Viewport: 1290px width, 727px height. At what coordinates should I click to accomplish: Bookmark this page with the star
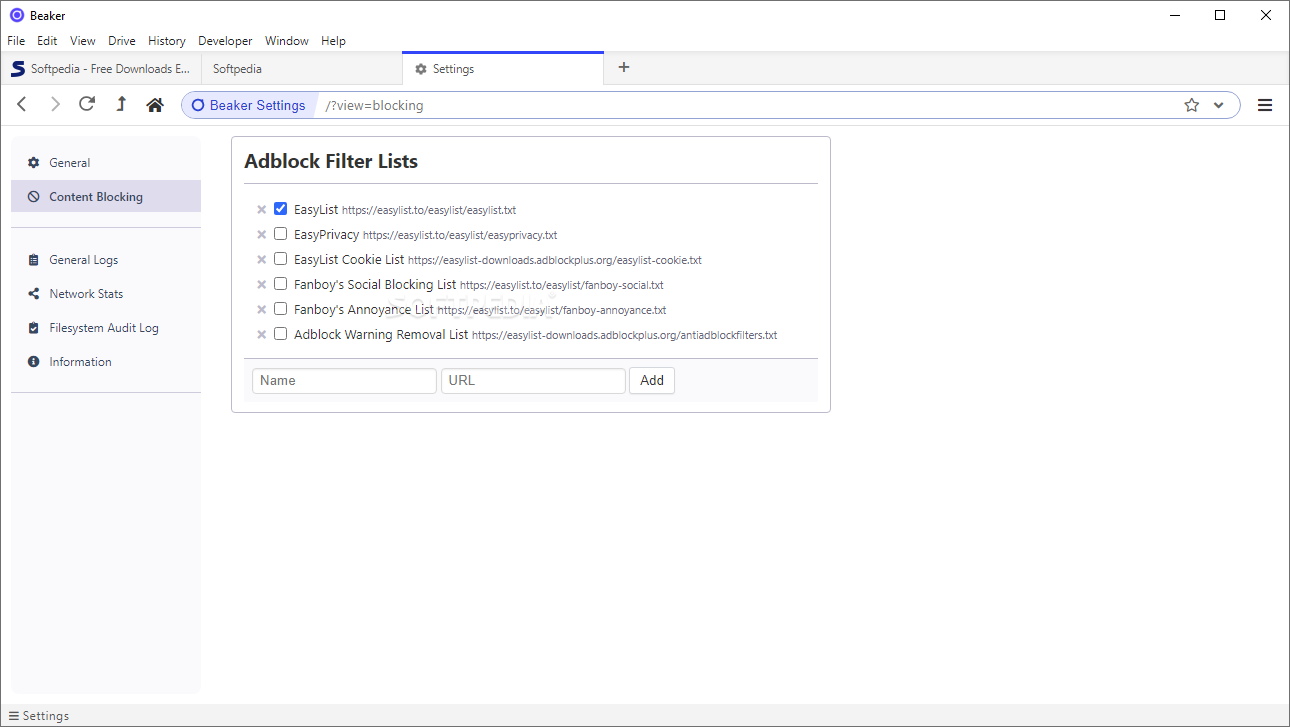click(x=1192, y=105)
